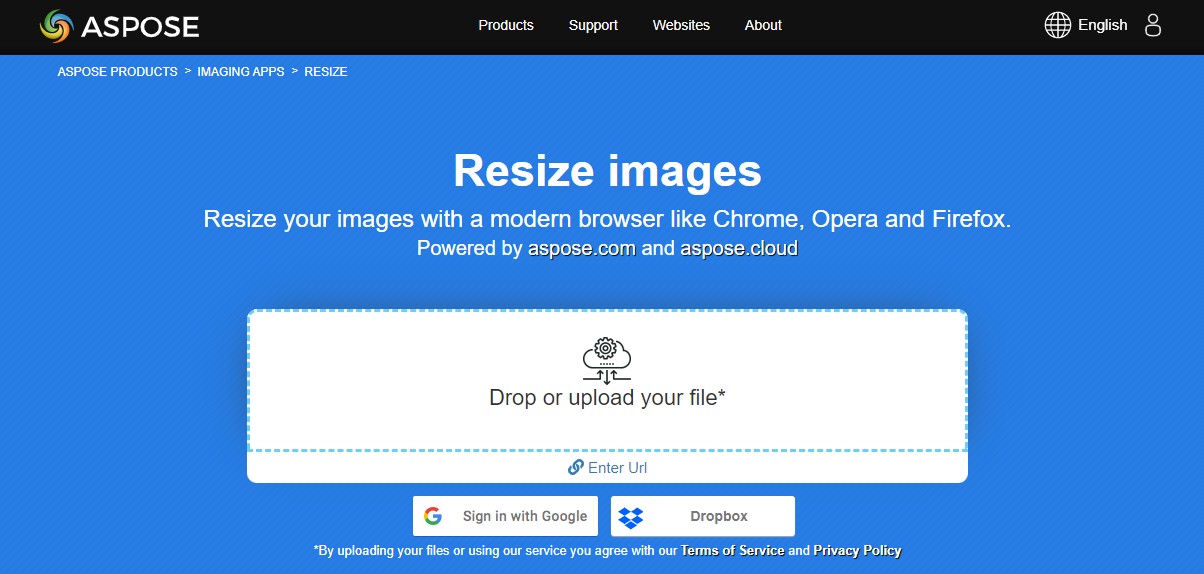Open the user account profile icon
Screen dimensions: 1204x574
1153,25
